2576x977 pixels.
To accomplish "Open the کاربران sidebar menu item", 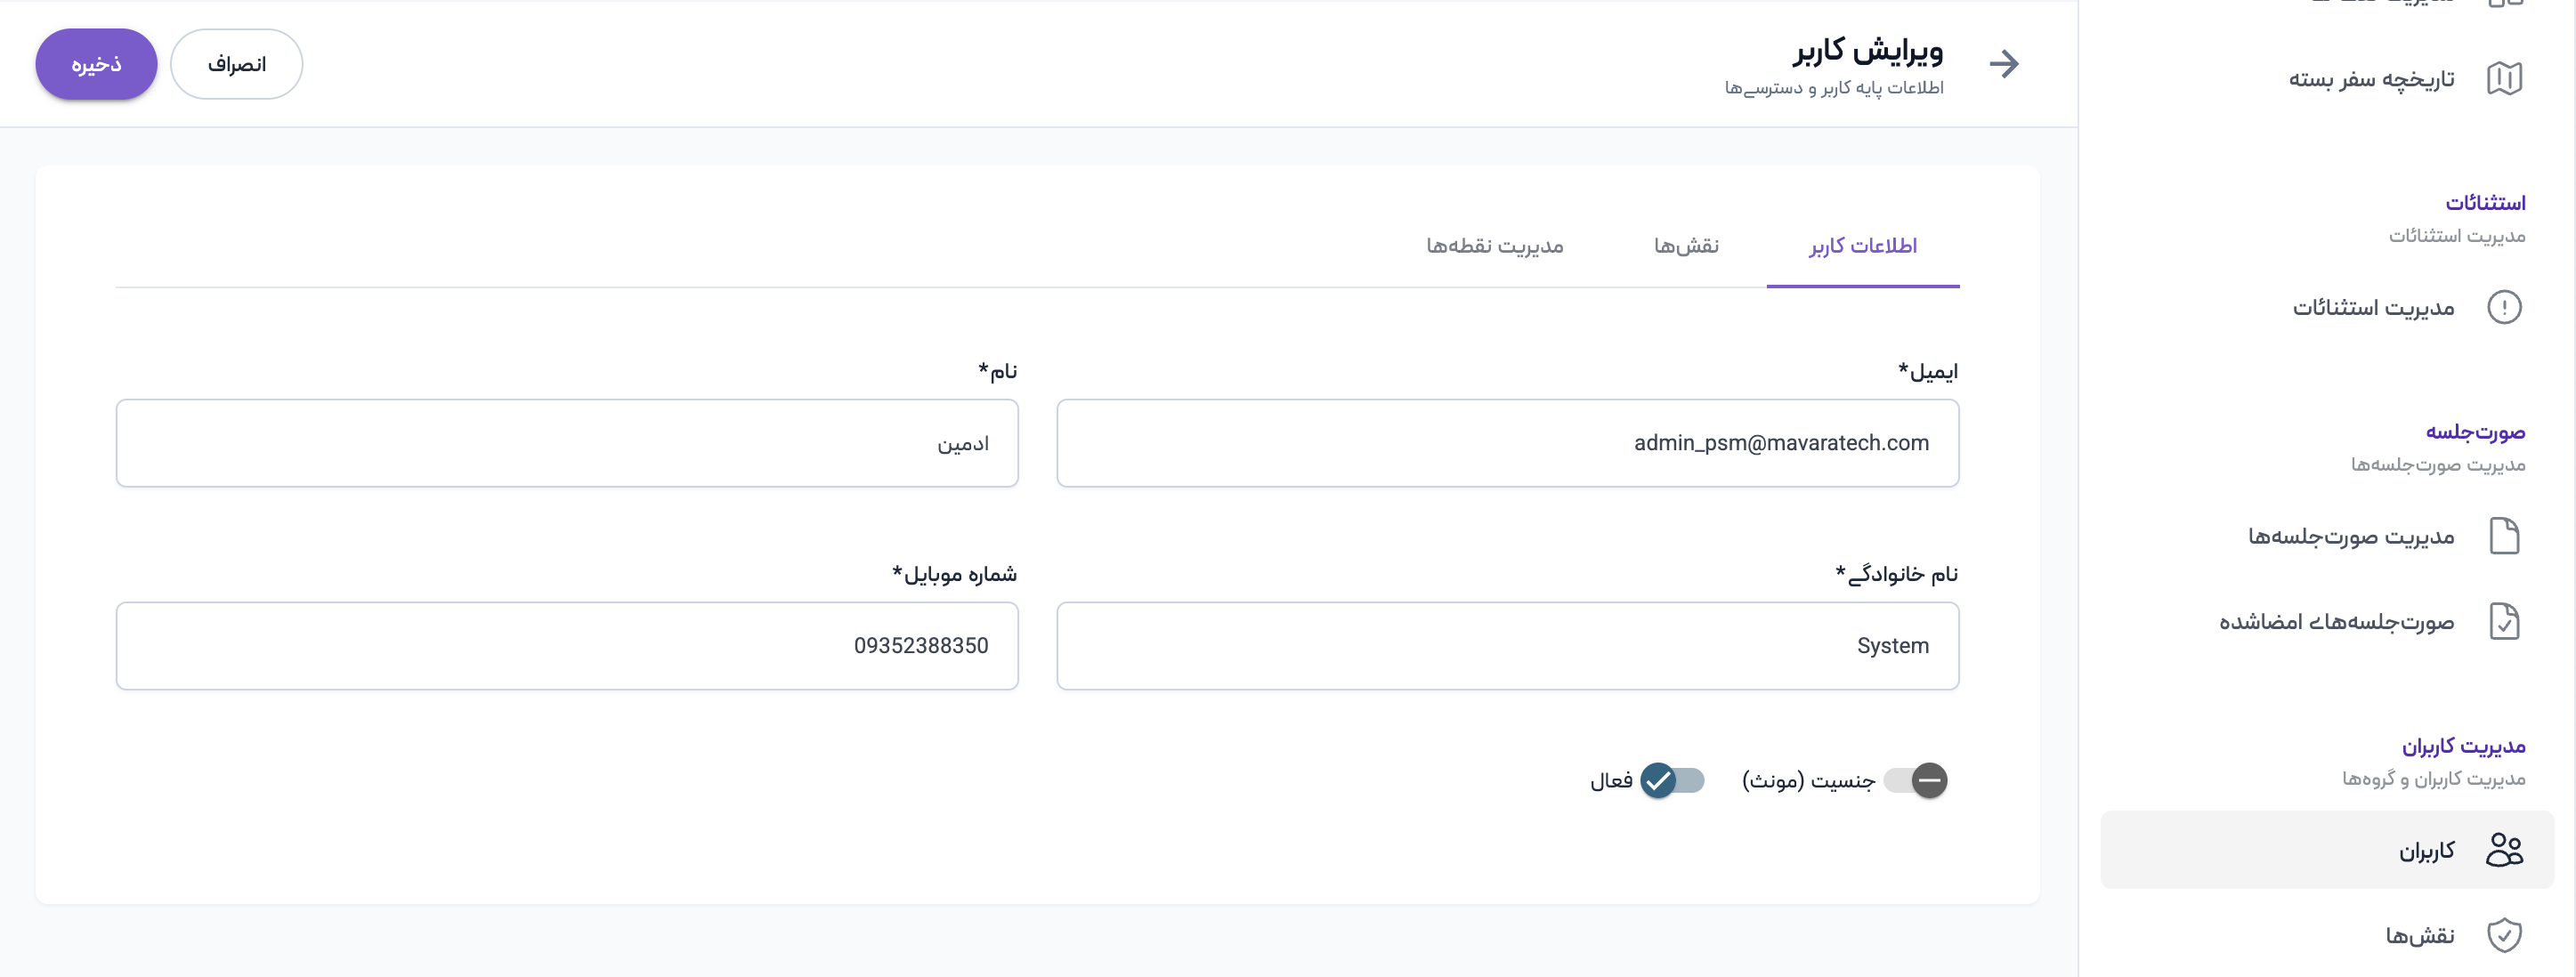I will coord(2426,850).
